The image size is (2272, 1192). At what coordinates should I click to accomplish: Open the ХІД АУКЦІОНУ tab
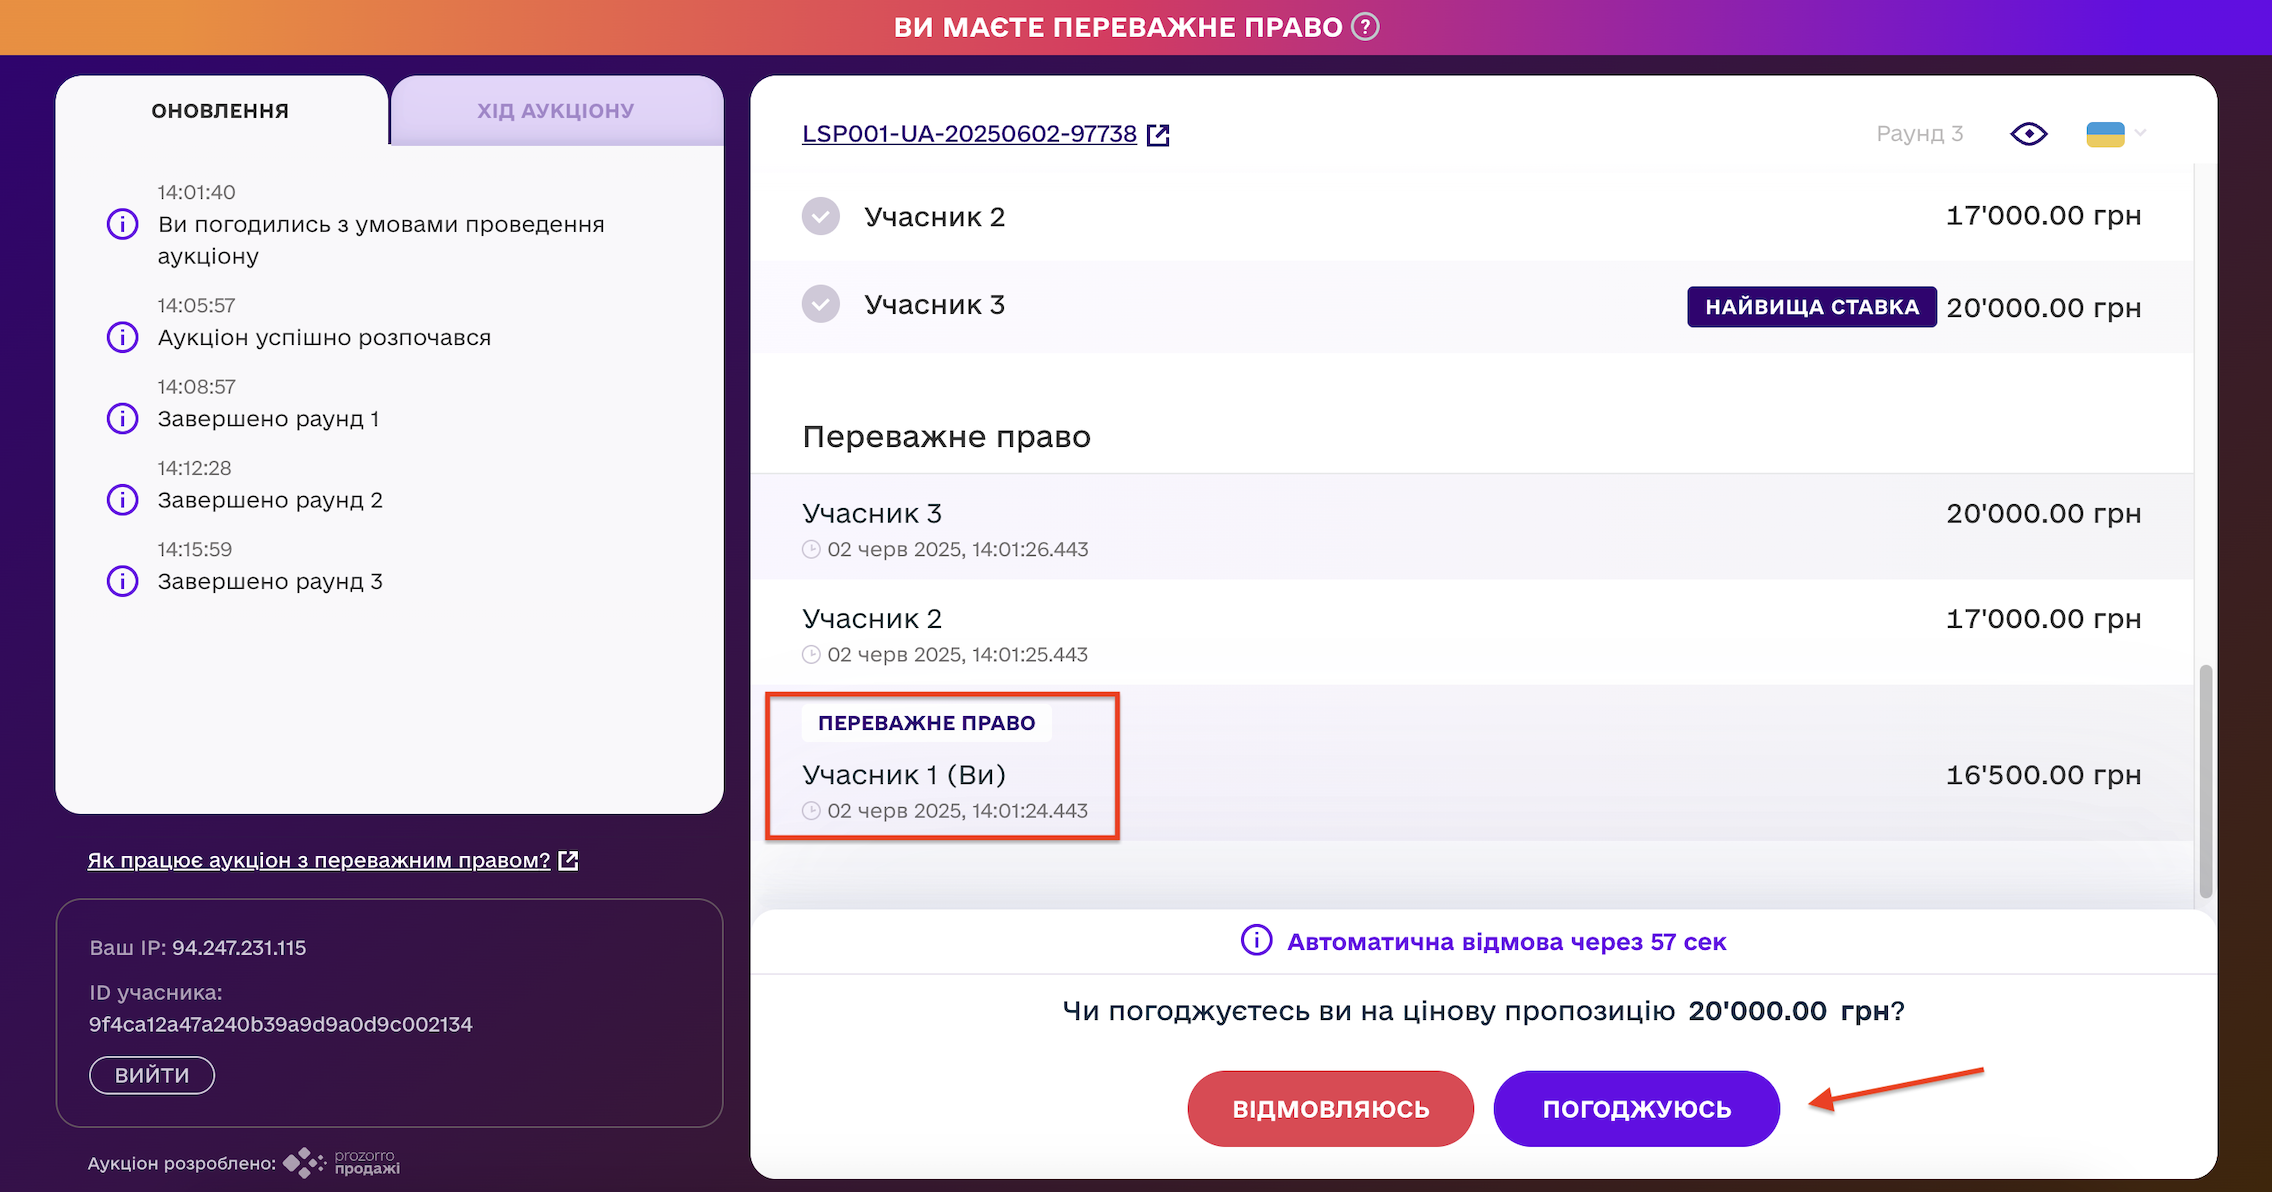[556, 111]
